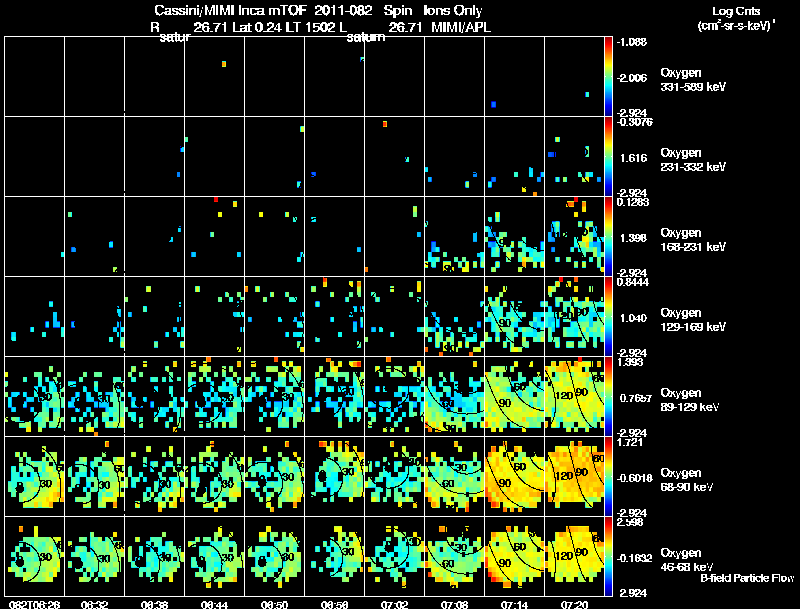This screenshot has height=609, width=800.
Task: Click the 06:32 time label on bottom axis
Action: click(94, 605)
